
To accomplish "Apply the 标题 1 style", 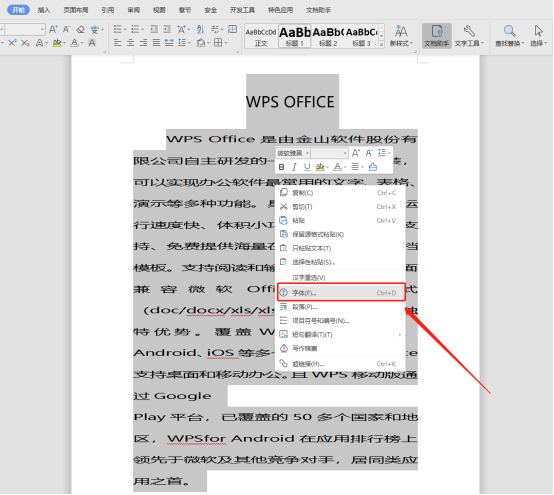I will [x=294, y=36].
